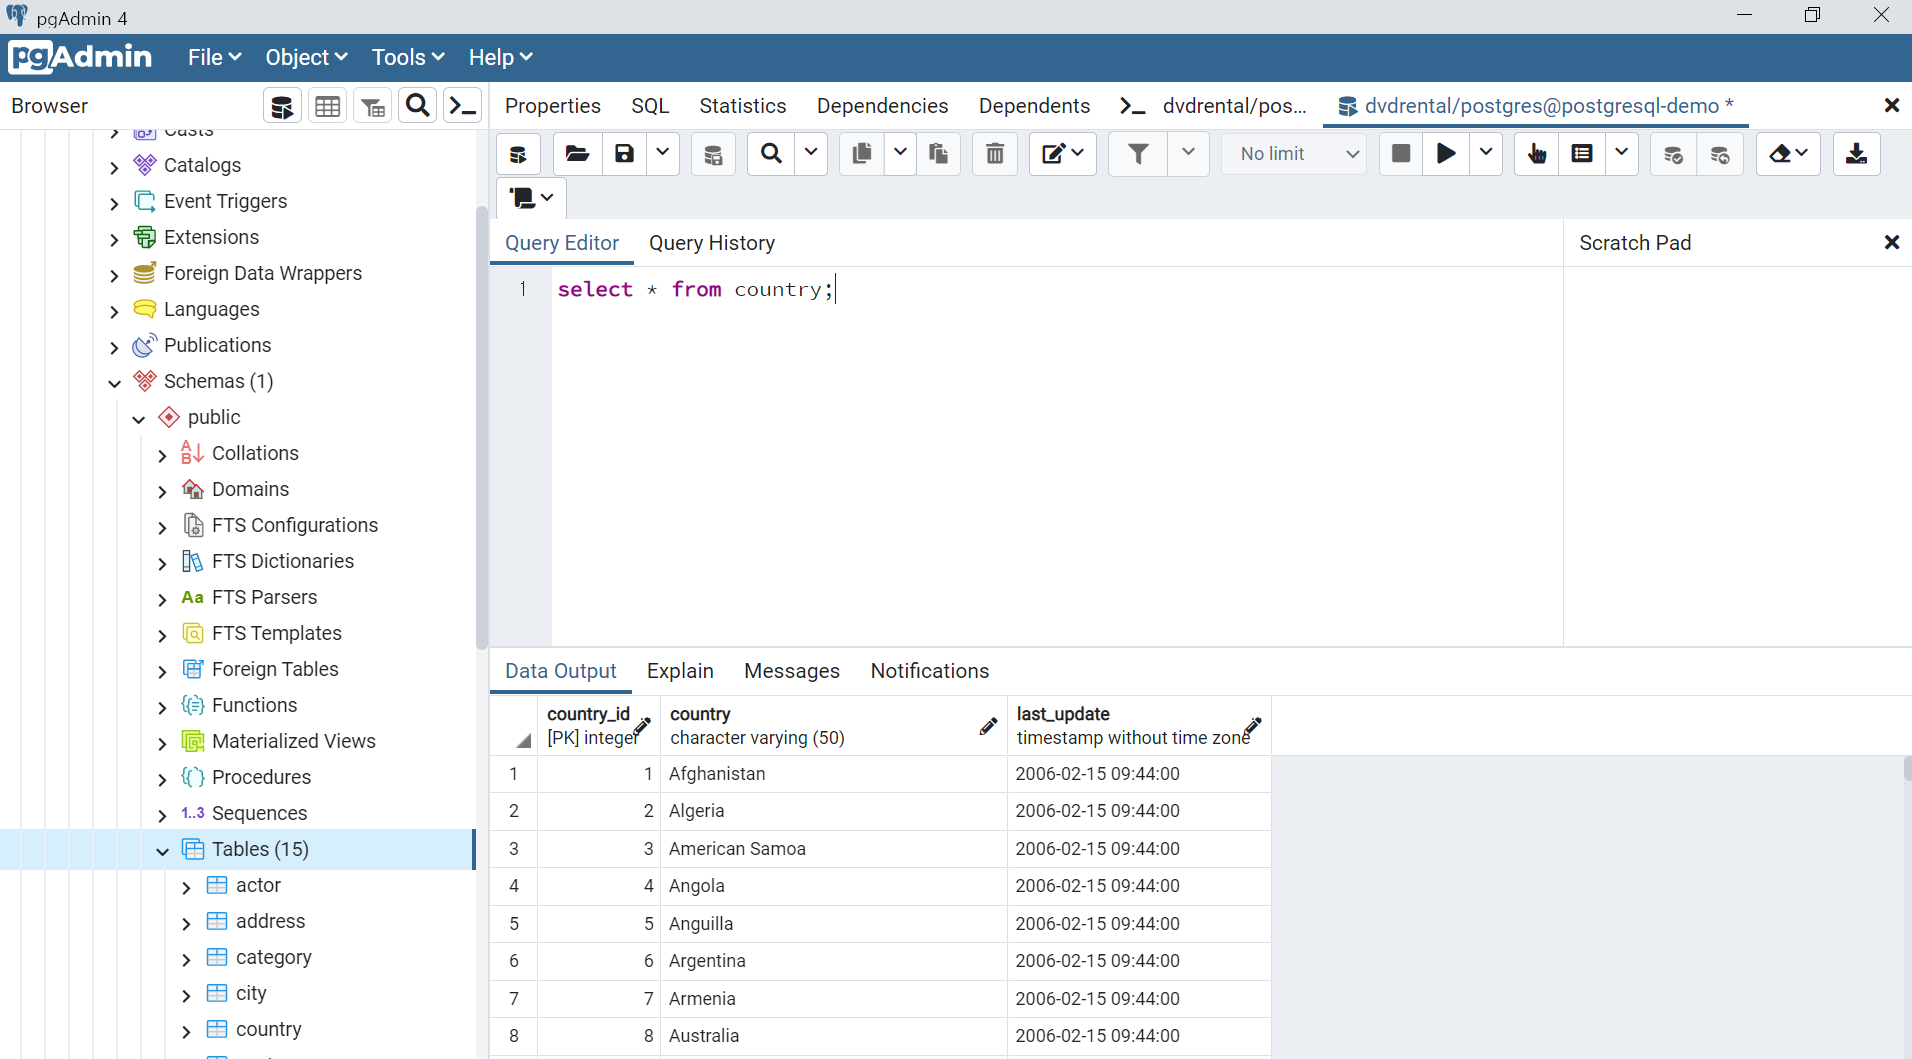1912x1059 pixels.
Task: Open the save options dropdown arrow
Action: [x=662, y=154]
